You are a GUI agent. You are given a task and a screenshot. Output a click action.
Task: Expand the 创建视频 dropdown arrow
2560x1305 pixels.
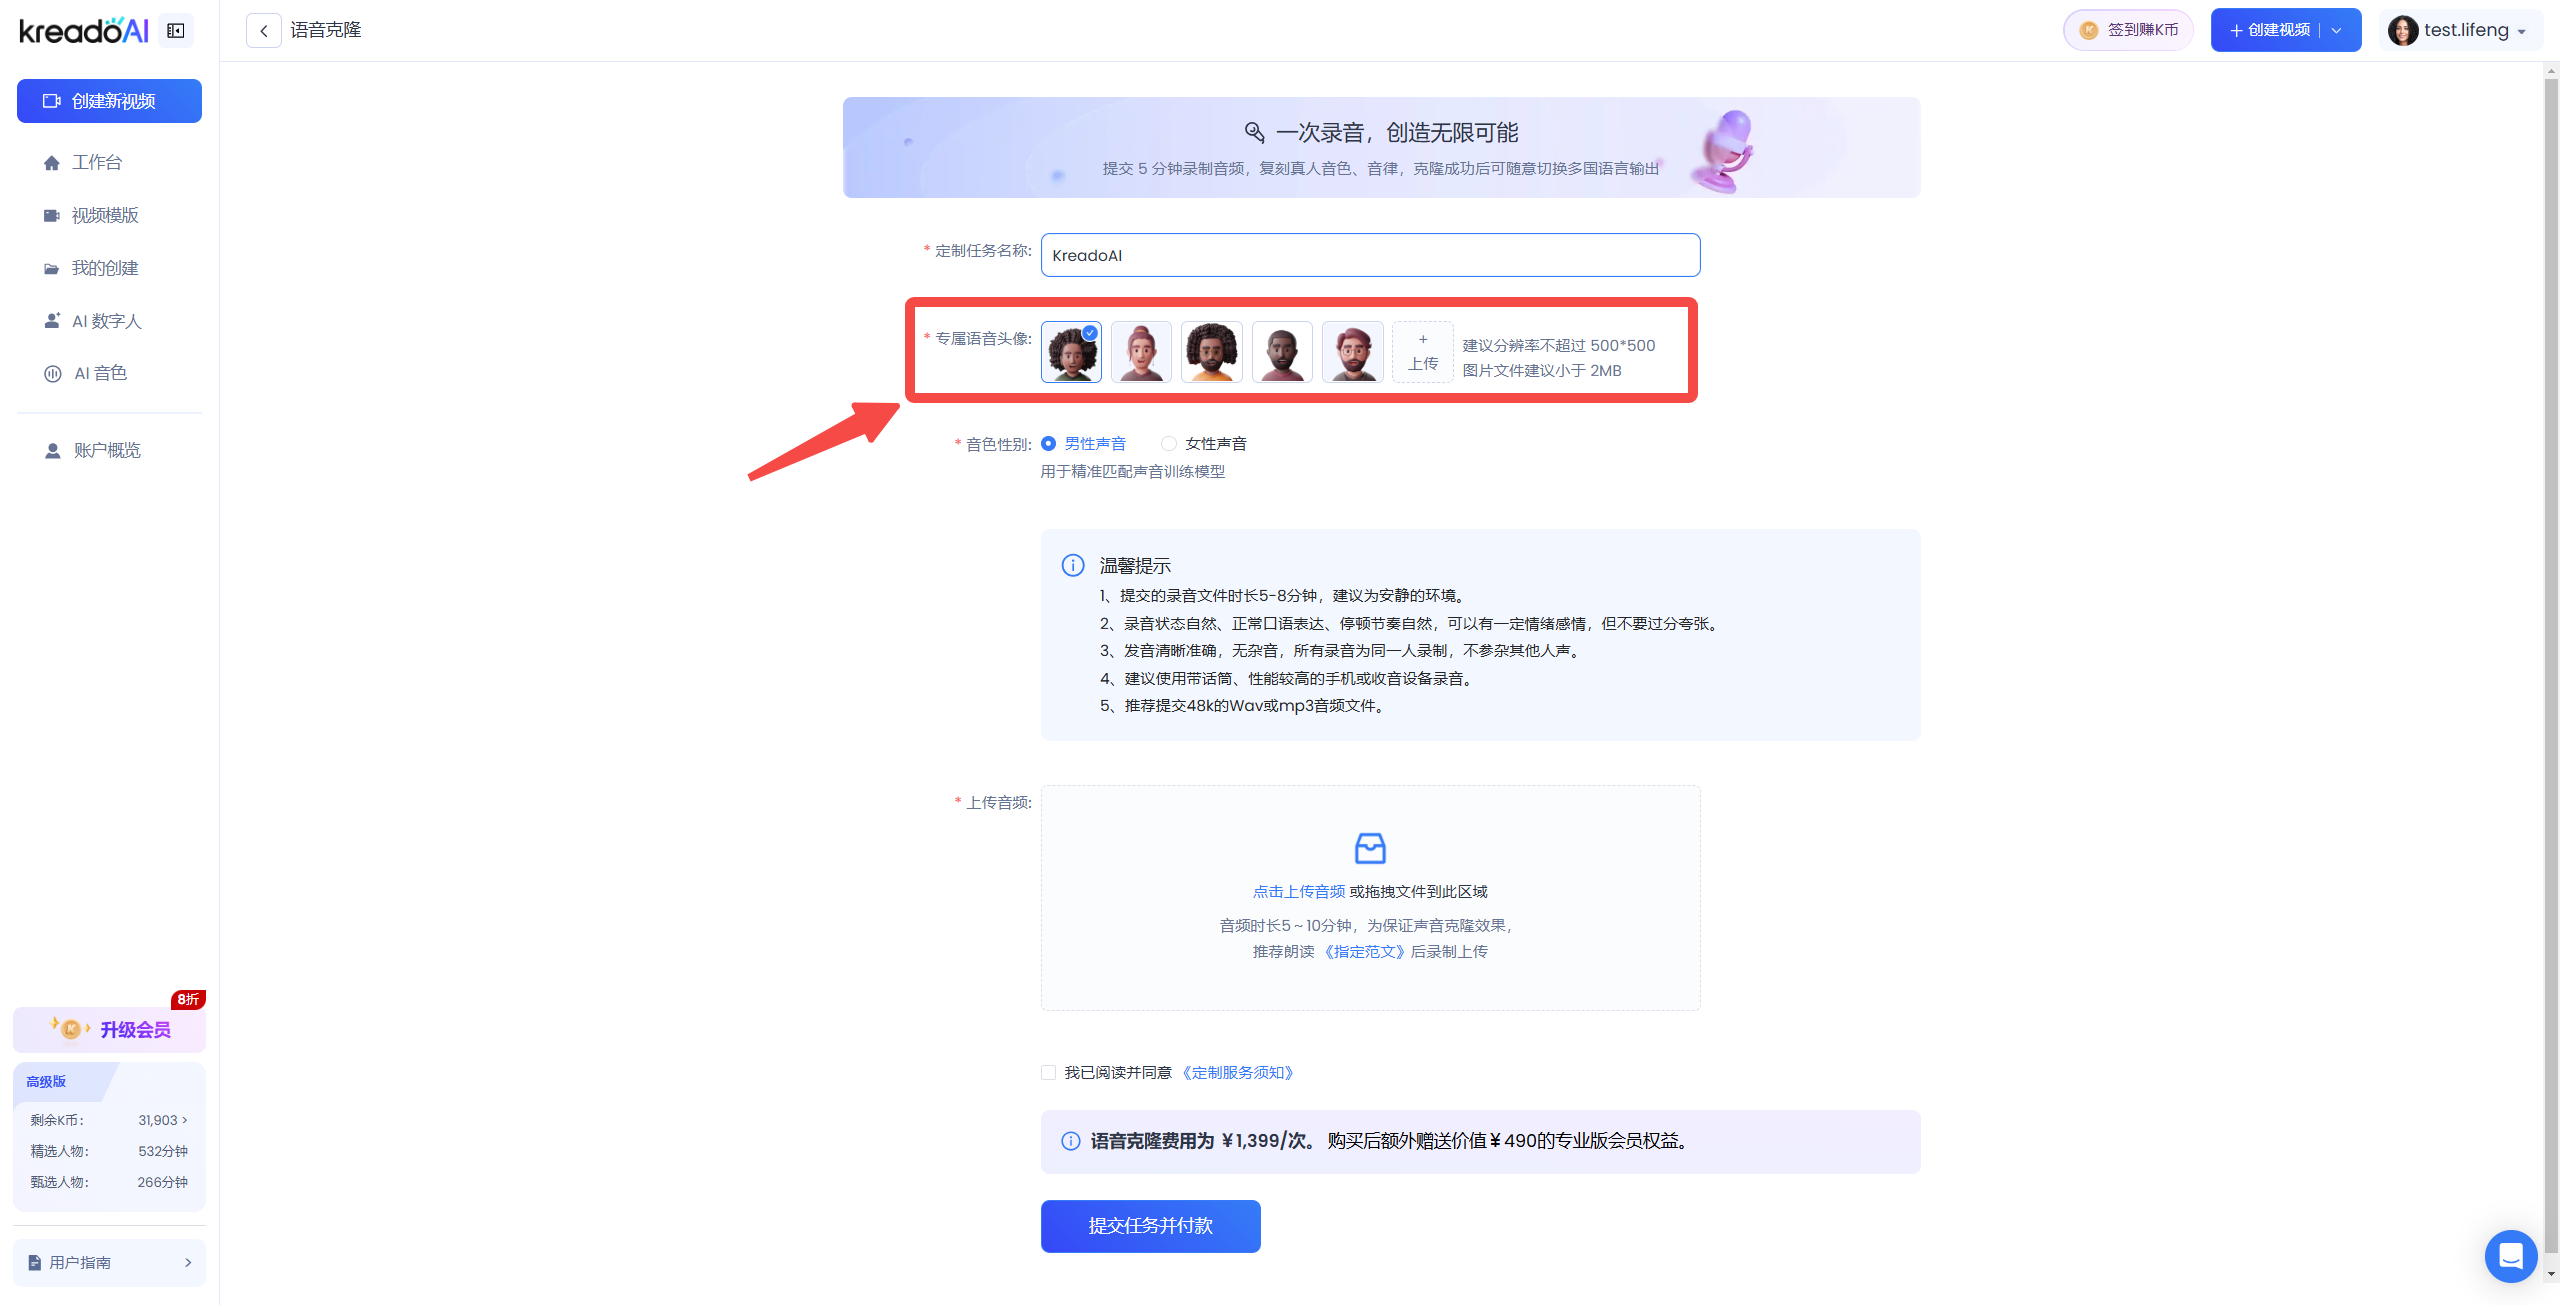click(2337, 30)
